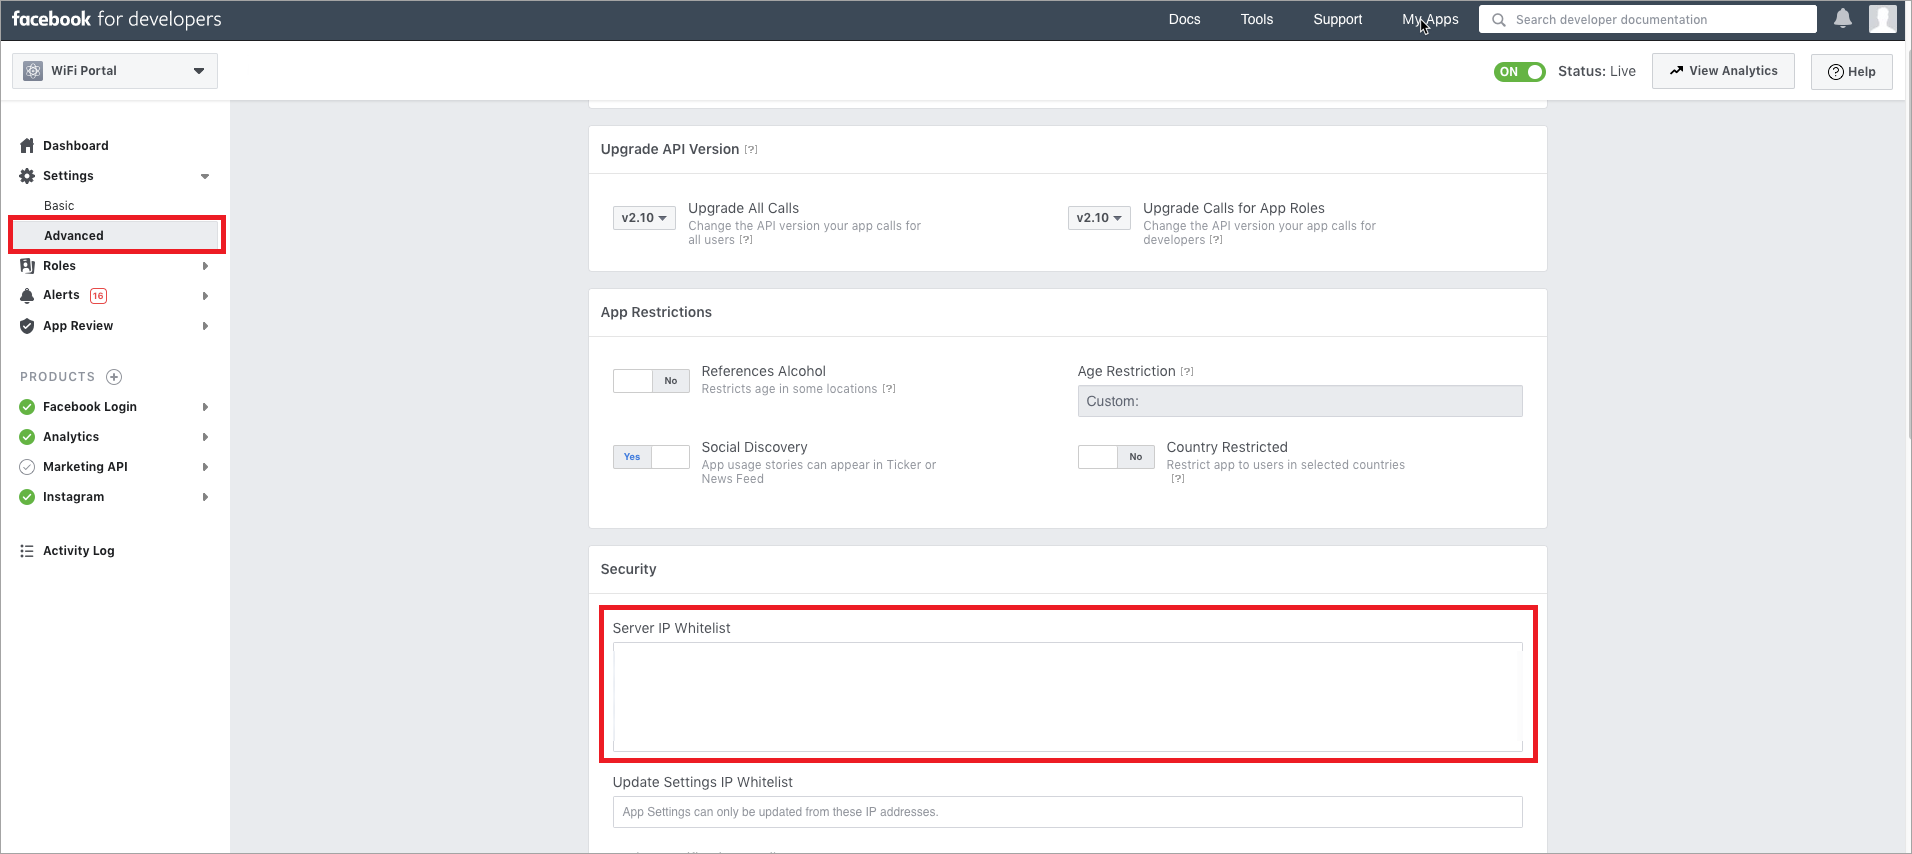The width and height of the screenshot is (1912, 854).
Task: Open the My Apps menu
Action: point(1430,19)
